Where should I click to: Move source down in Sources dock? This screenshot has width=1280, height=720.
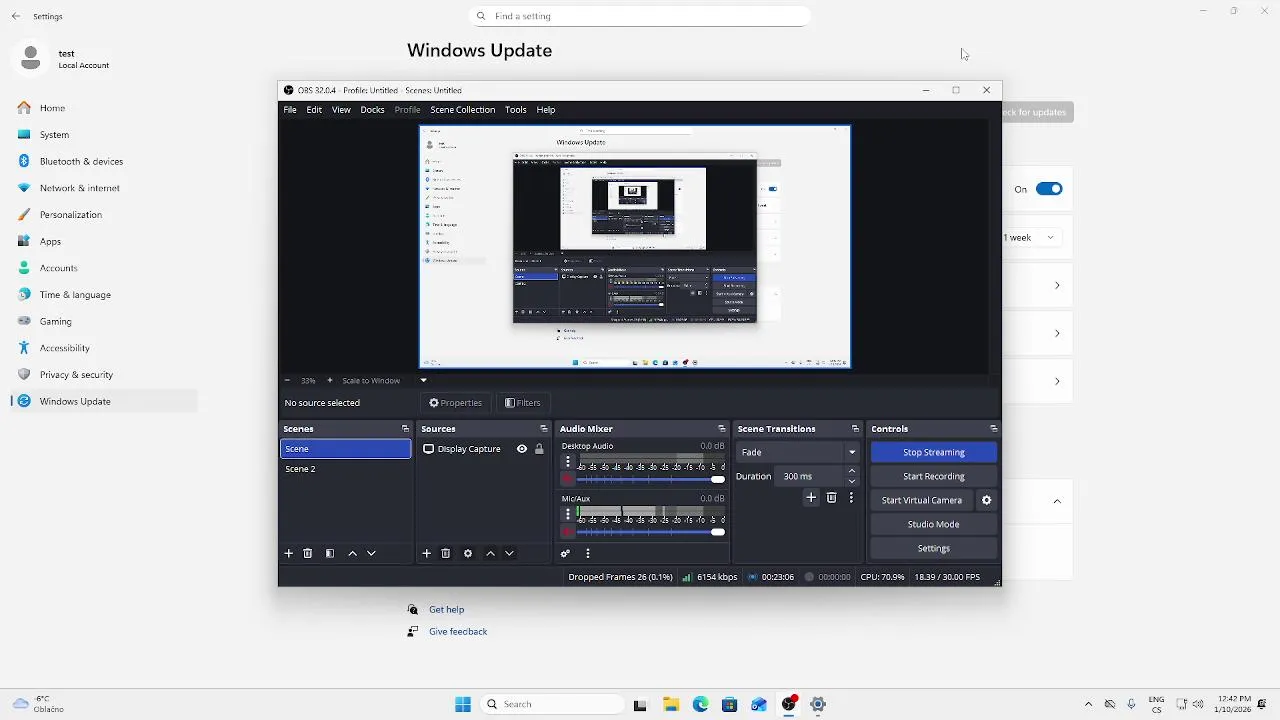tap(509, 553)
